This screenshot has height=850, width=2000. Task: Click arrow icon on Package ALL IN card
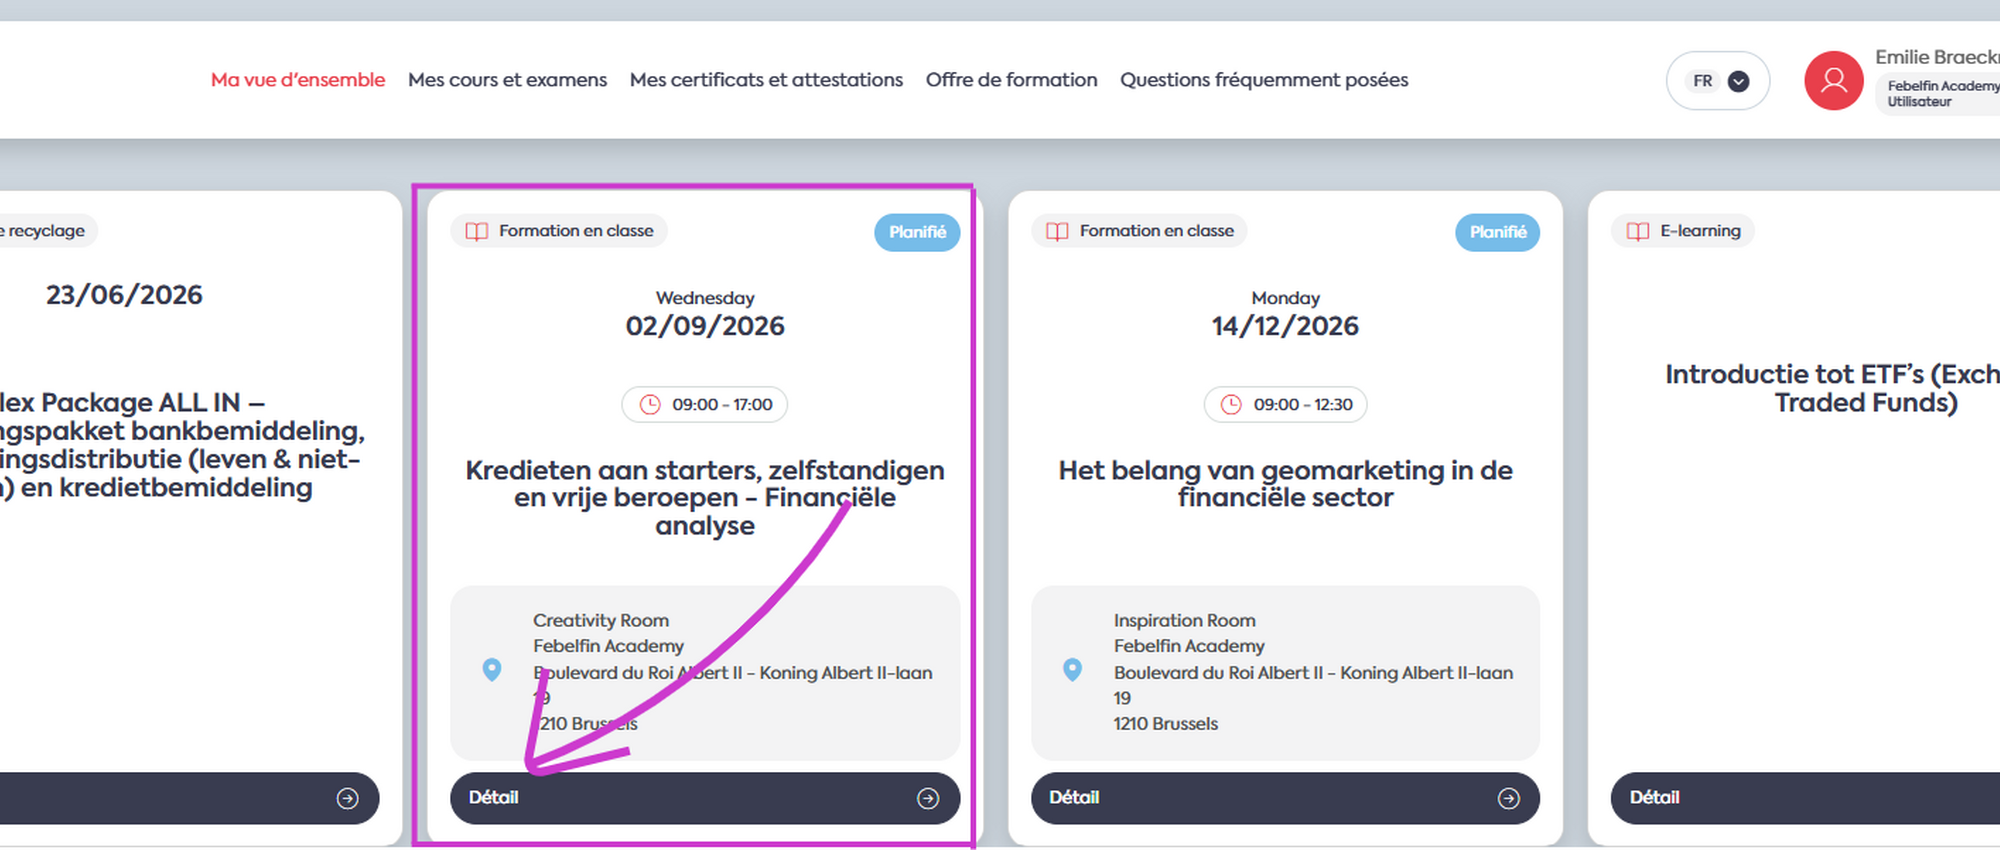pos(347,798)
